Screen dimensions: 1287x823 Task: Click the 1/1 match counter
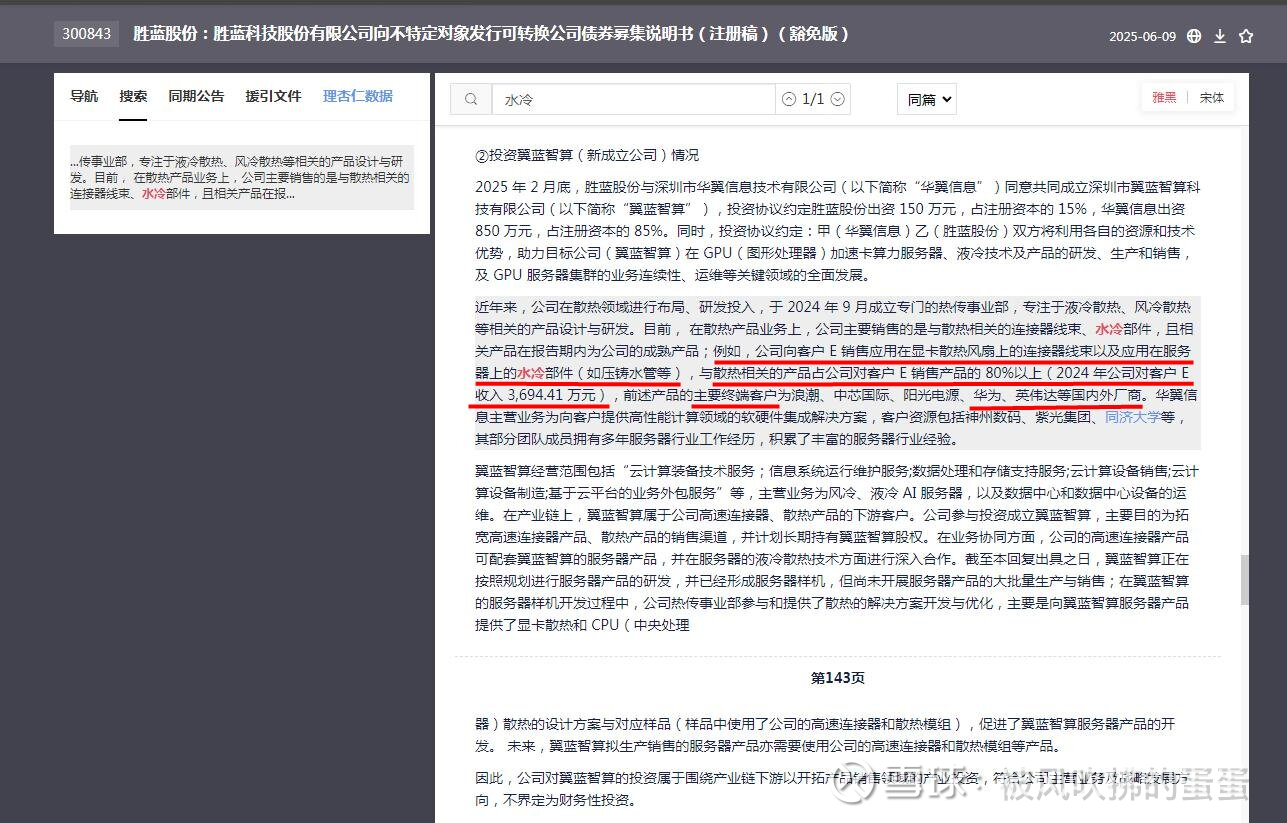tap(814, 99)
